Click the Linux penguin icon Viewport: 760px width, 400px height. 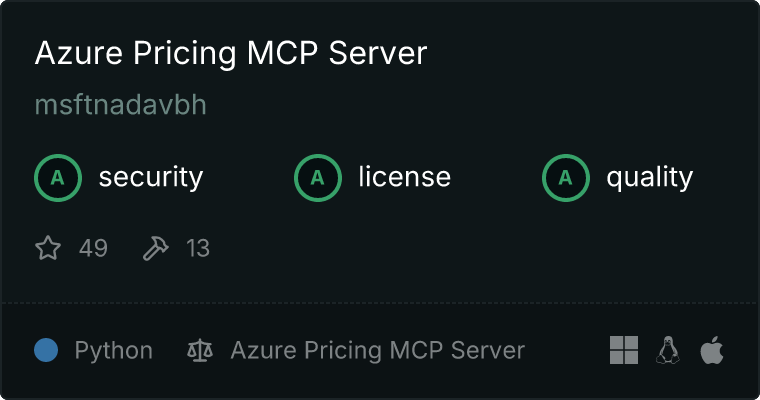(x=668, y=350)
